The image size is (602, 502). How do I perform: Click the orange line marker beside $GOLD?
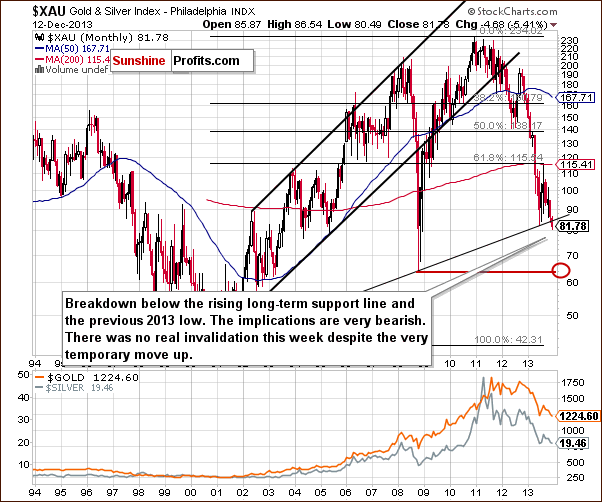click(40, 378)
